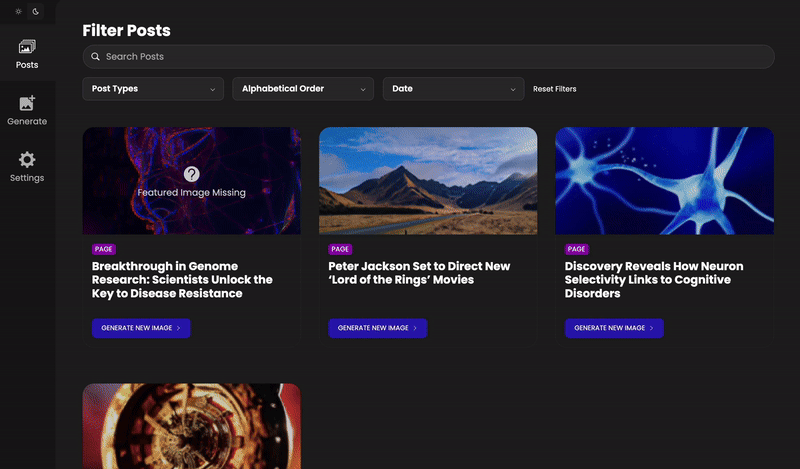Click the Reset Filters link
The width and height of the screenshot is (800, 469).
(555, 89)
